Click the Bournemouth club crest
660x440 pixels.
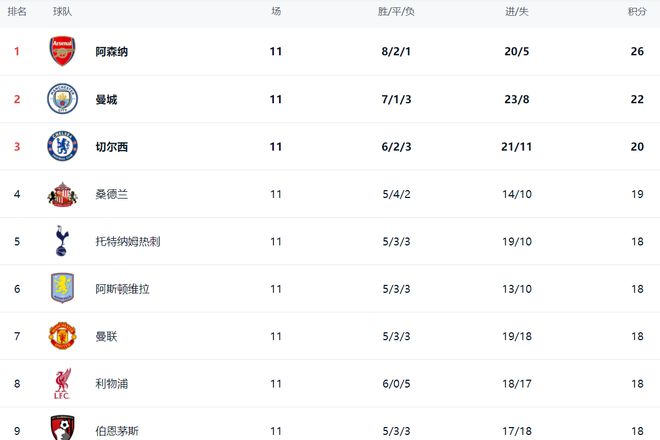(62, 428)
